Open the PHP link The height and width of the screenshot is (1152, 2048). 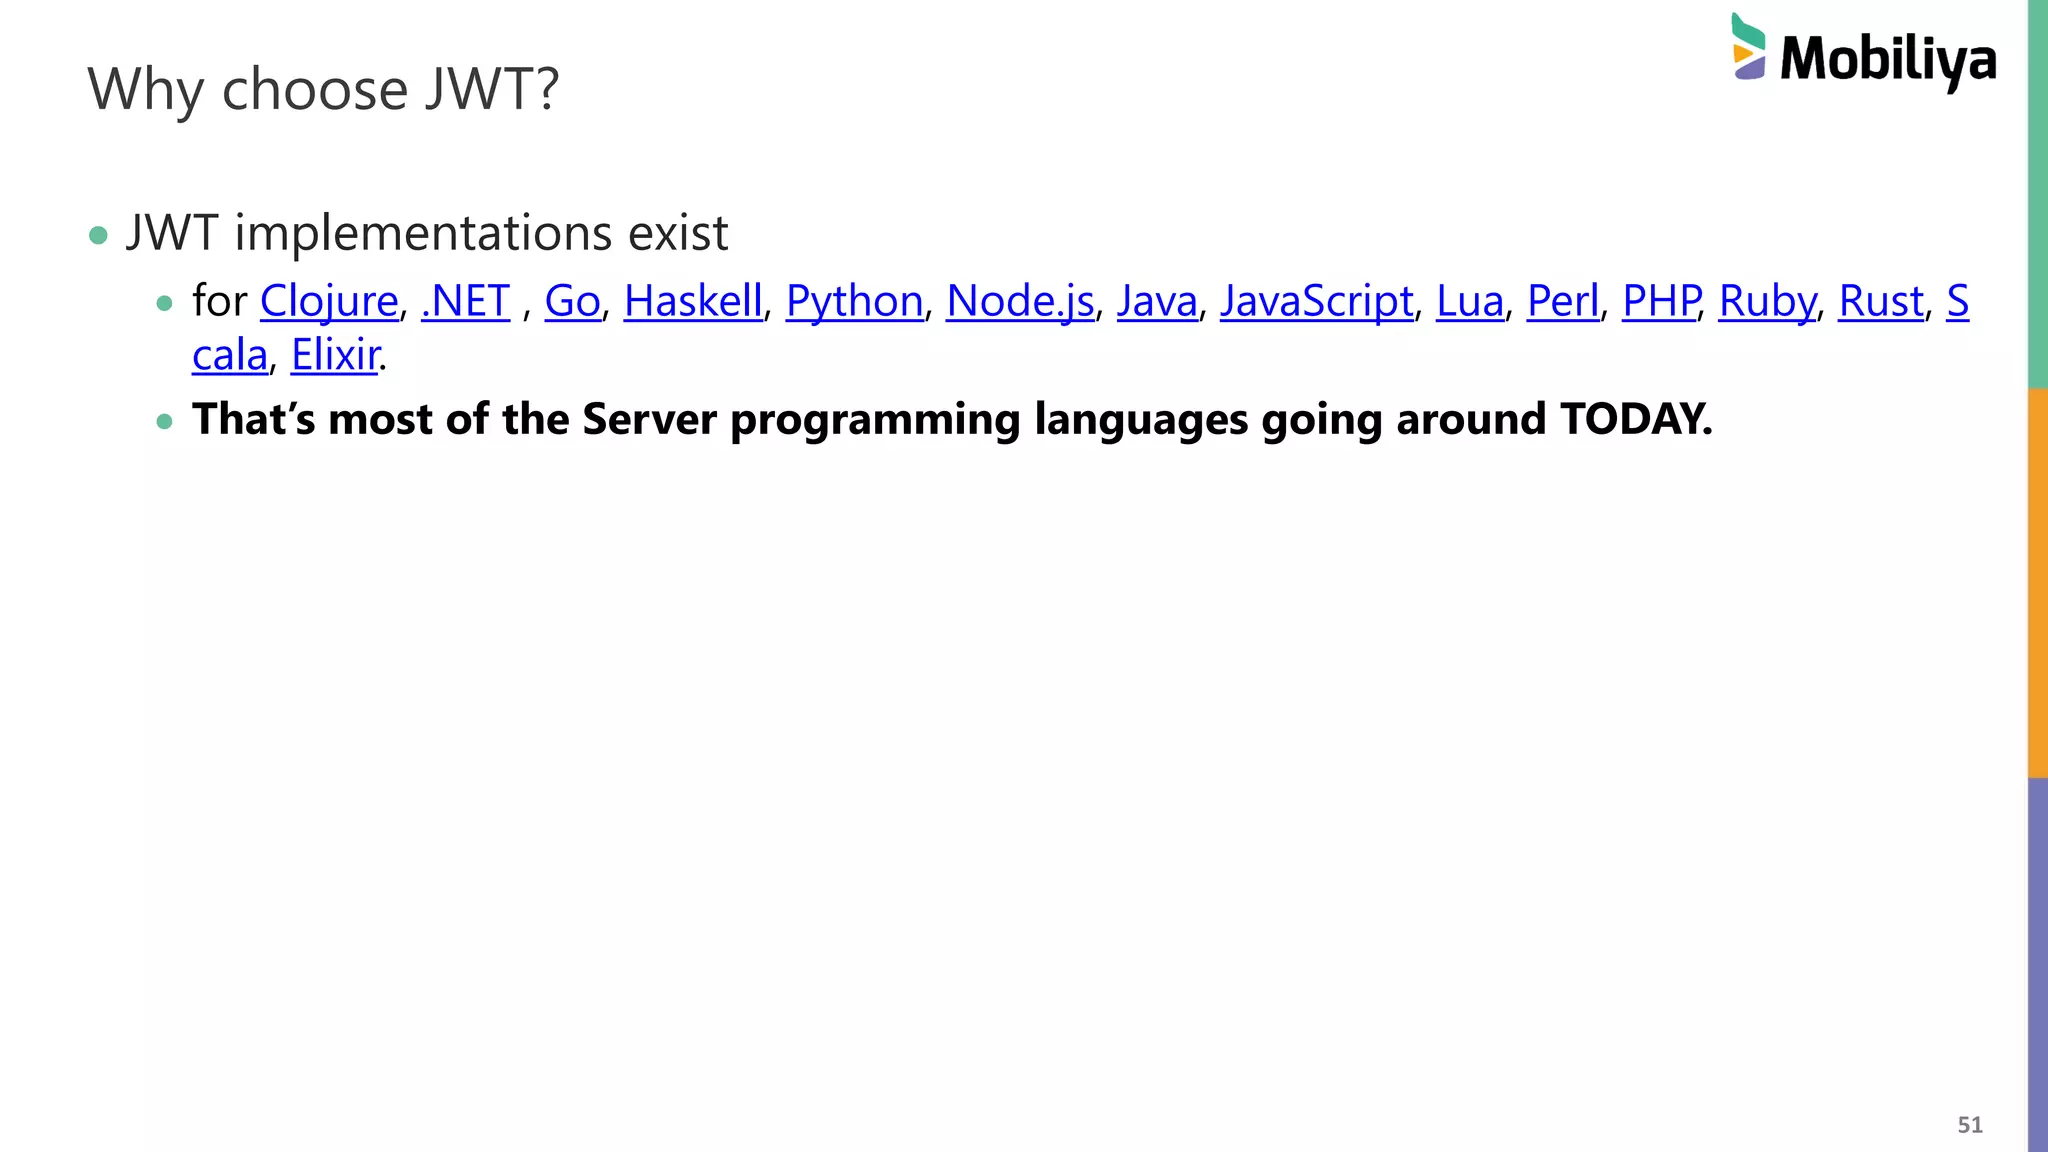(1660, 301)
